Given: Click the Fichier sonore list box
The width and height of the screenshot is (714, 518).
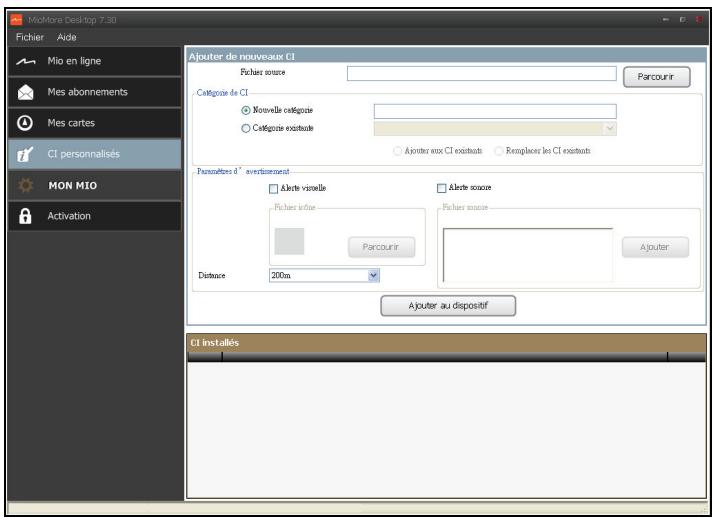Looking at the screenshot, I should 528,255.
